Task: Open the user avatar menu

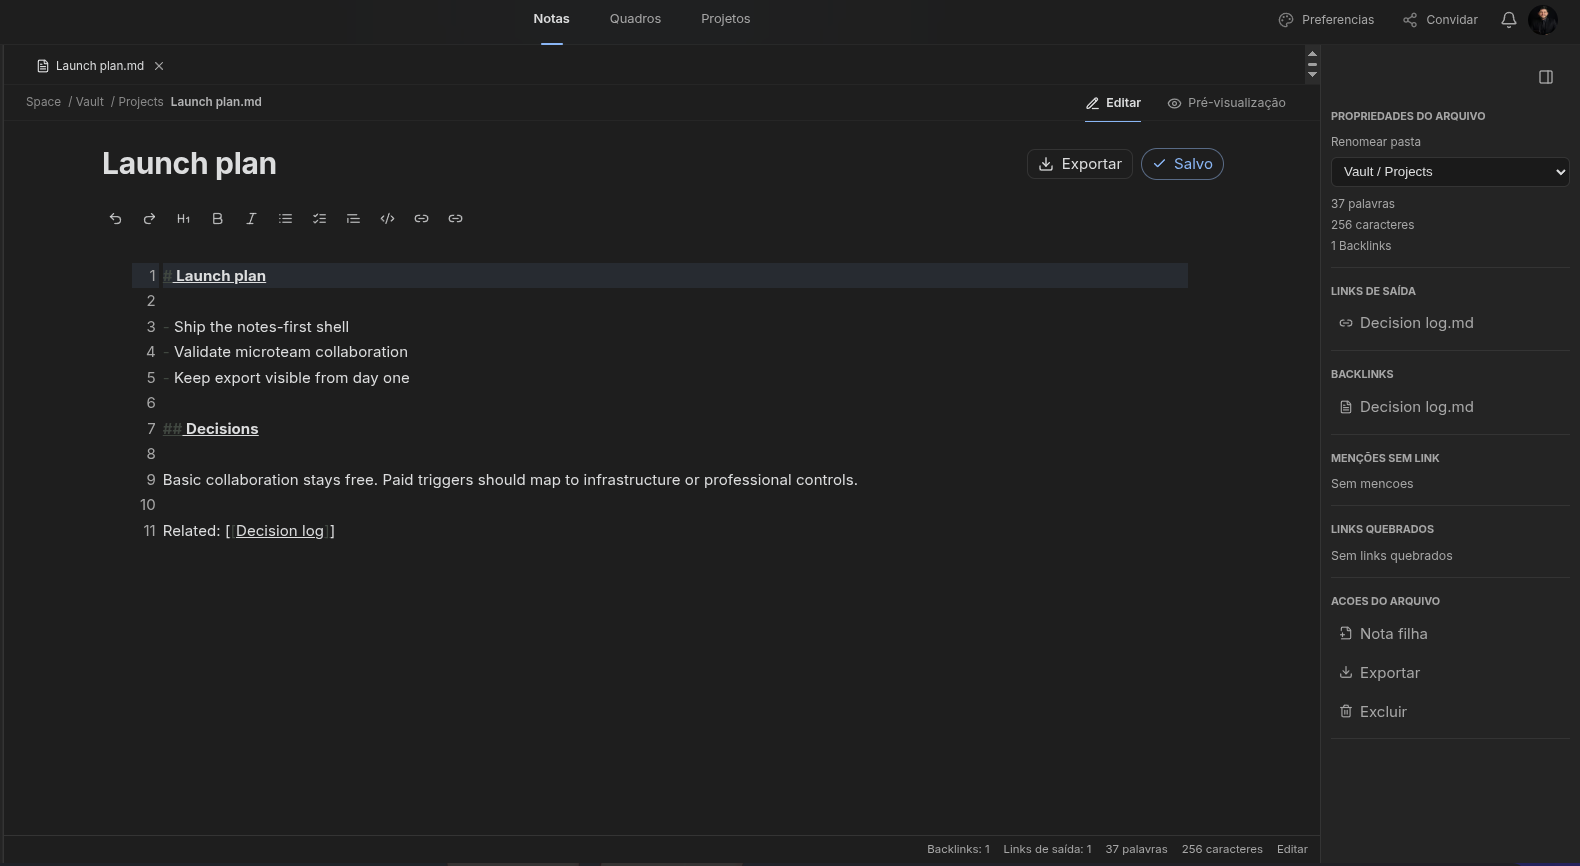Action: (1543, 19)
